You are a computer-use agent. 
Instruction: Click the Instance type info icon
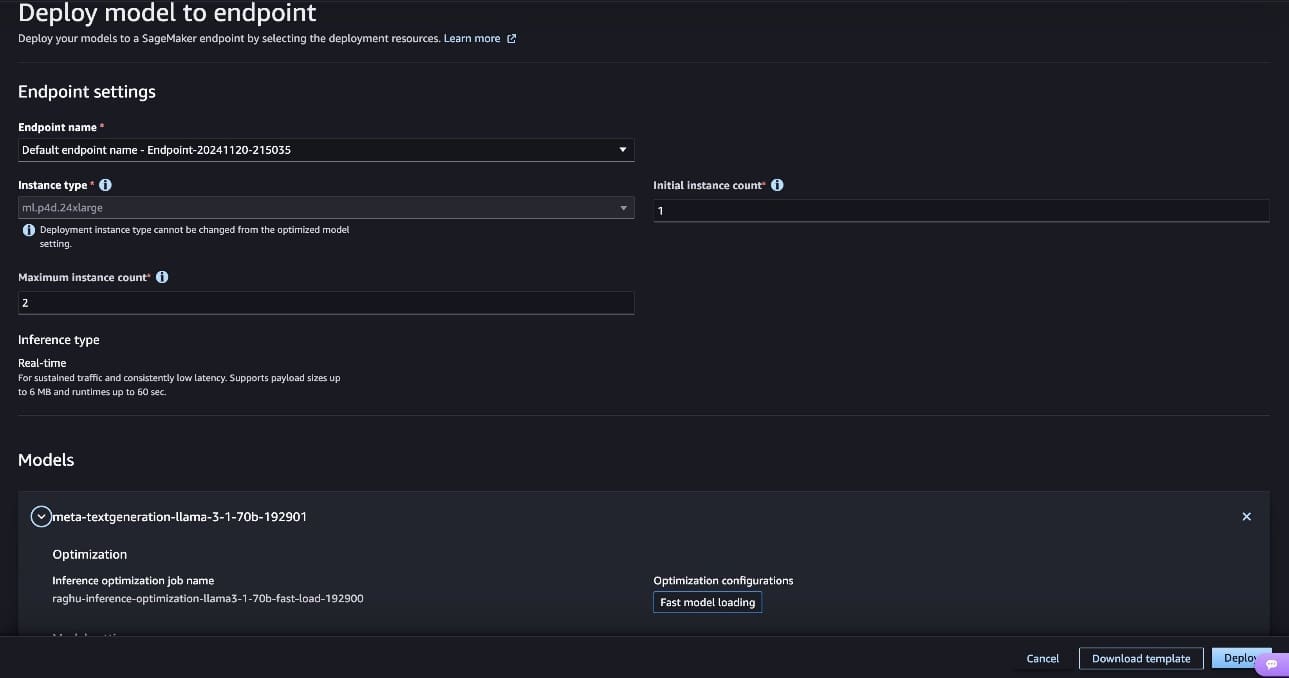click(106, 185)
